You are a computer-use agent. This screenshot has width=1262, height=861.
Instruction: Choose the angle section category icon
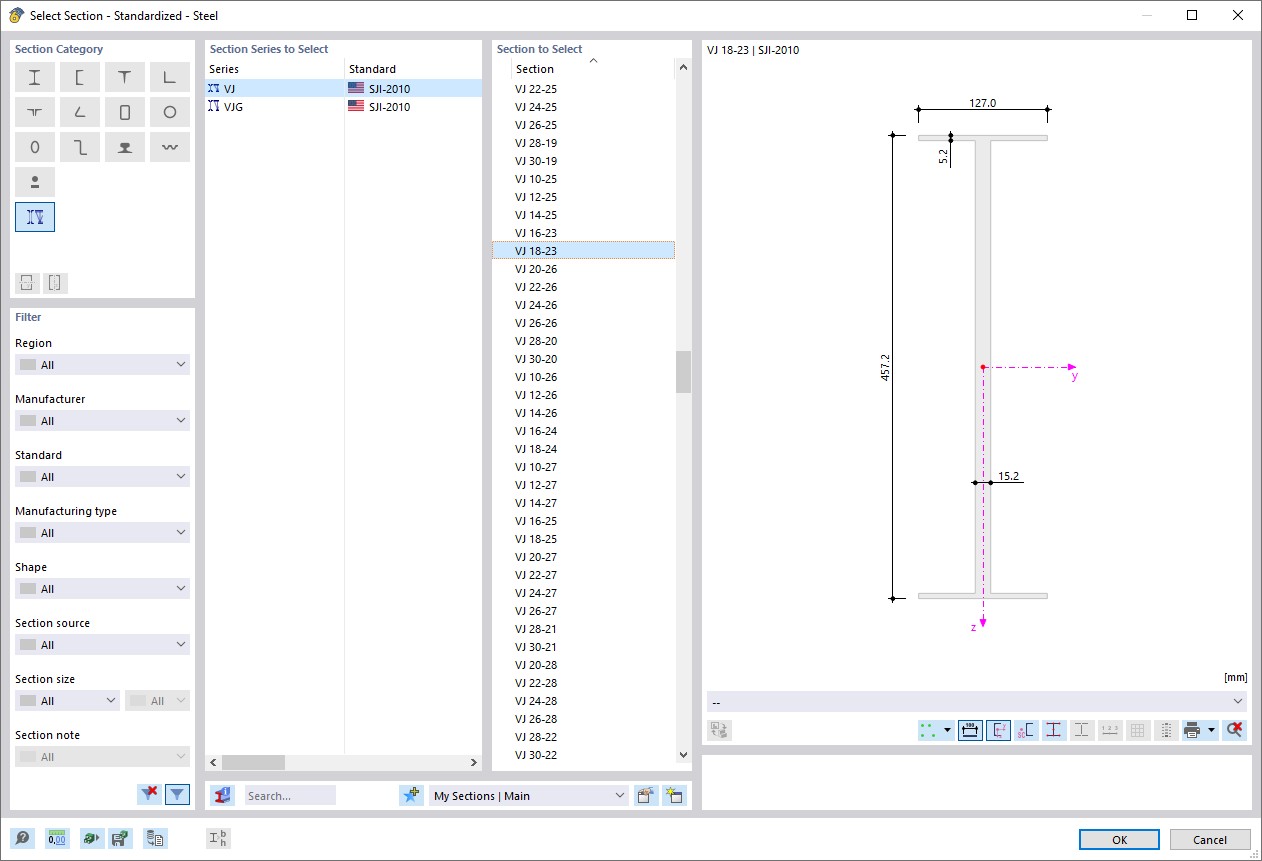[79, 112]
